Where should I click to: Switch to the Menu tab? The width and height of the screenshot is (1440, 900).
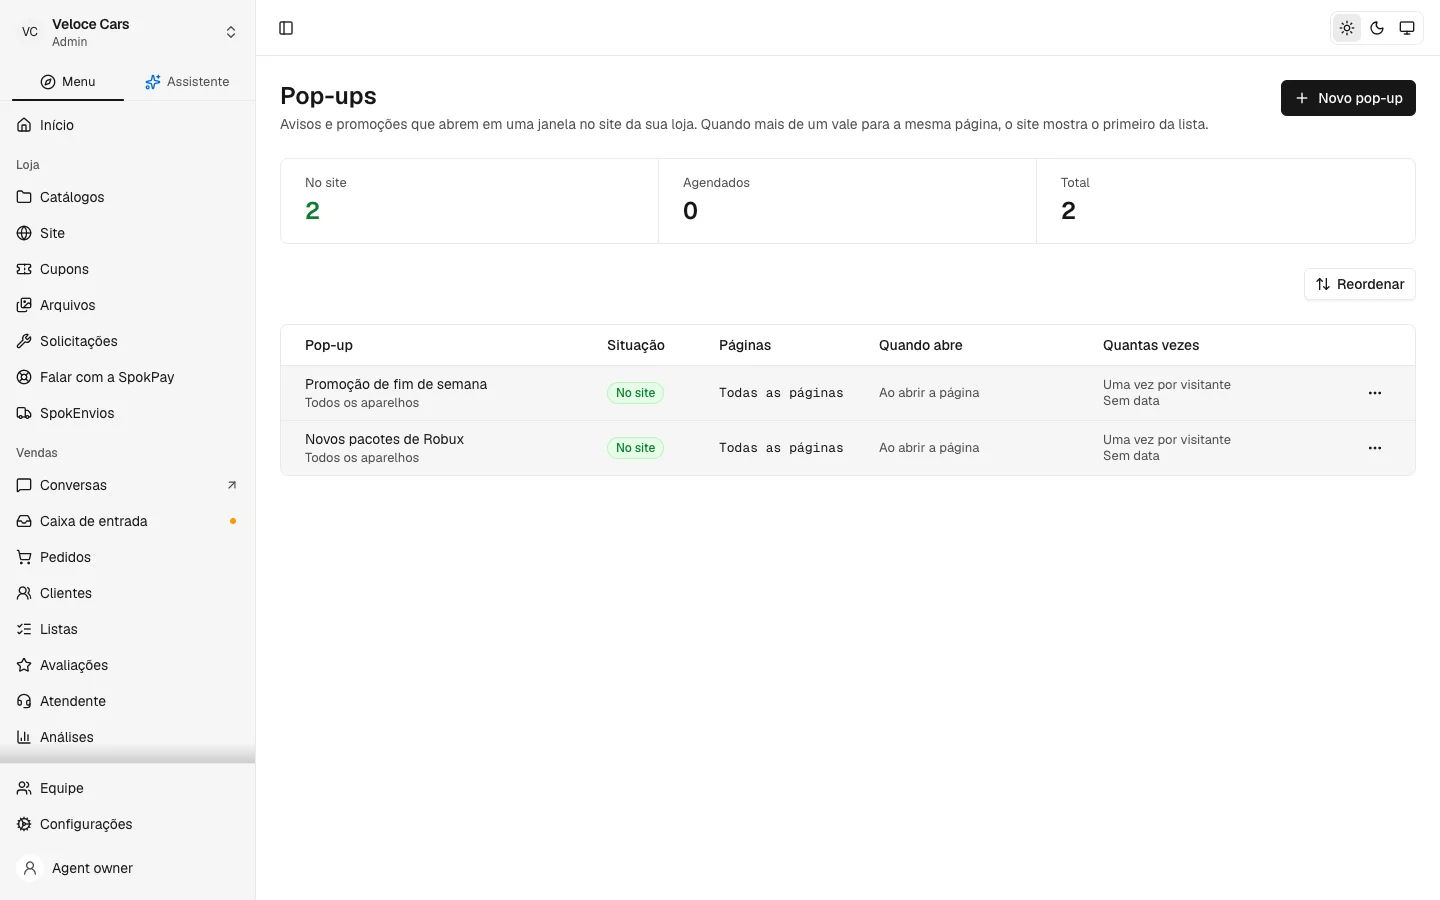click(68, 82)
